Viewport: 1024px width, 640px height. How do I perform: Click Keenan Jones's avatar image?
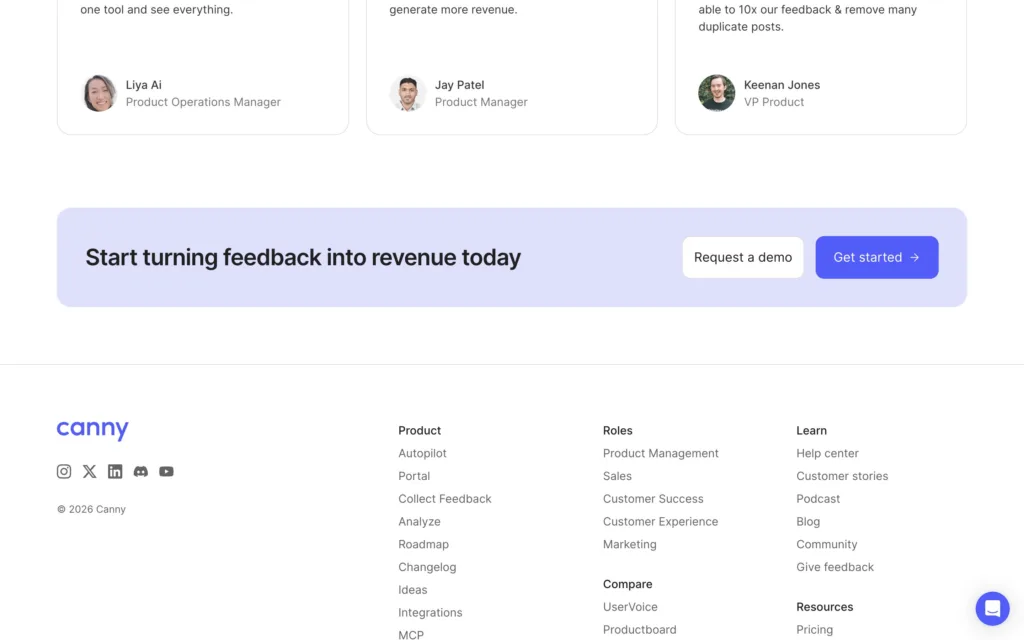716,93
